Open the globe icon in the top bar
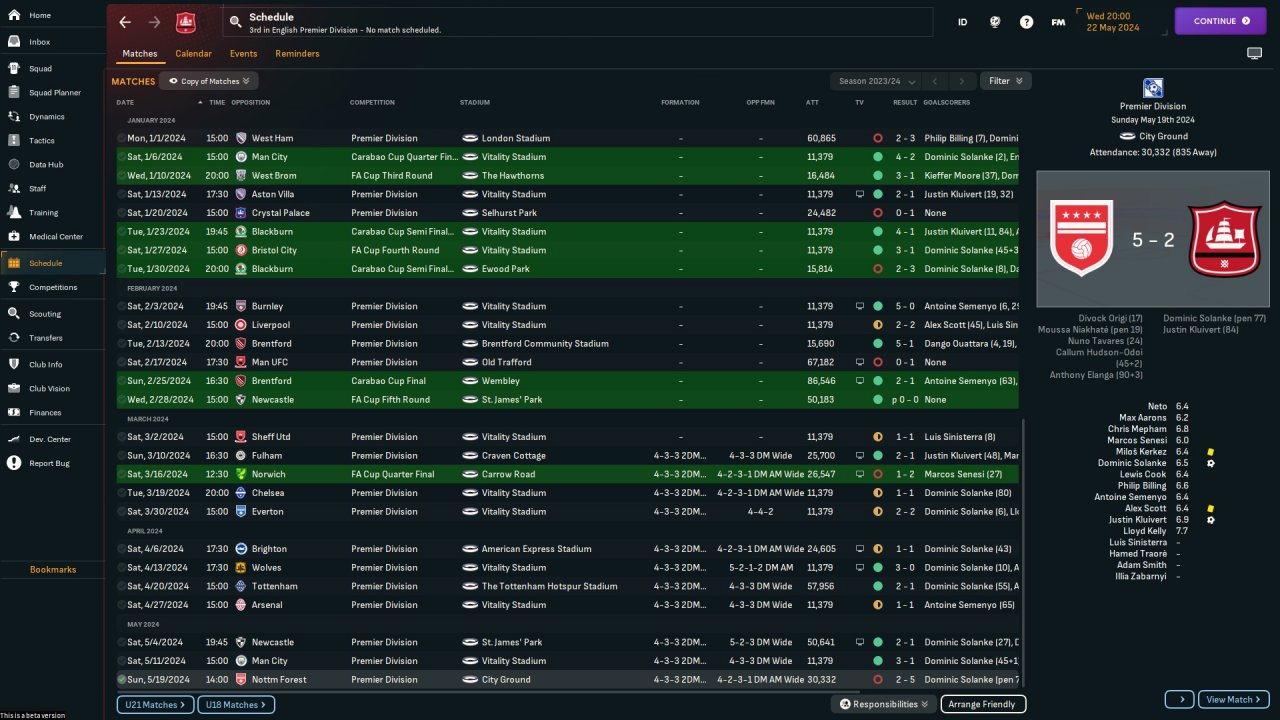1280x720 pixels. 994,22
